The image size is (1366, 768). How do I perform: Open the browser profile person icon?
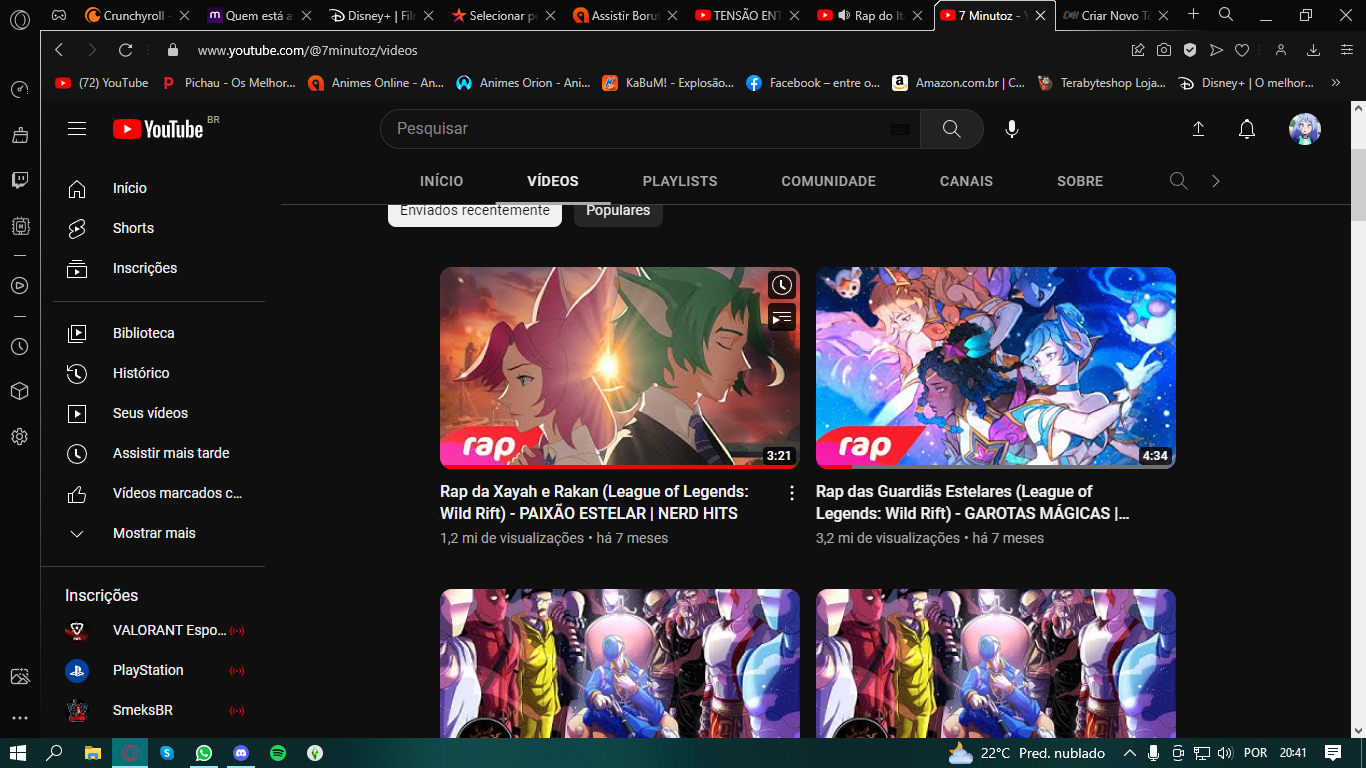click(x=1281, y=50)
